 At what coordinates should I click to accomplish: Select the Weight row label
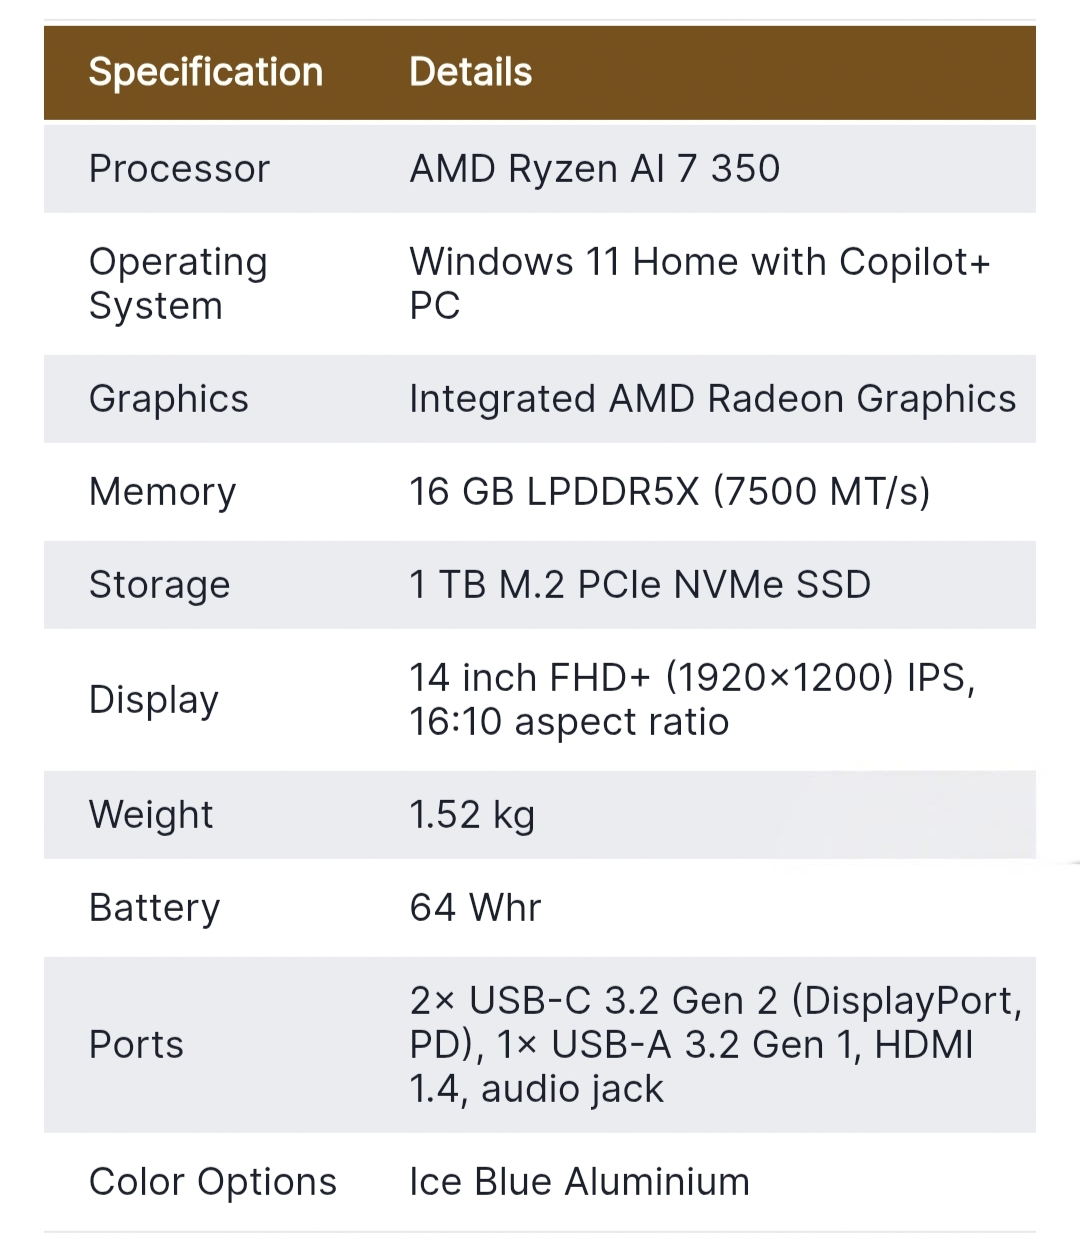[151, 815]
